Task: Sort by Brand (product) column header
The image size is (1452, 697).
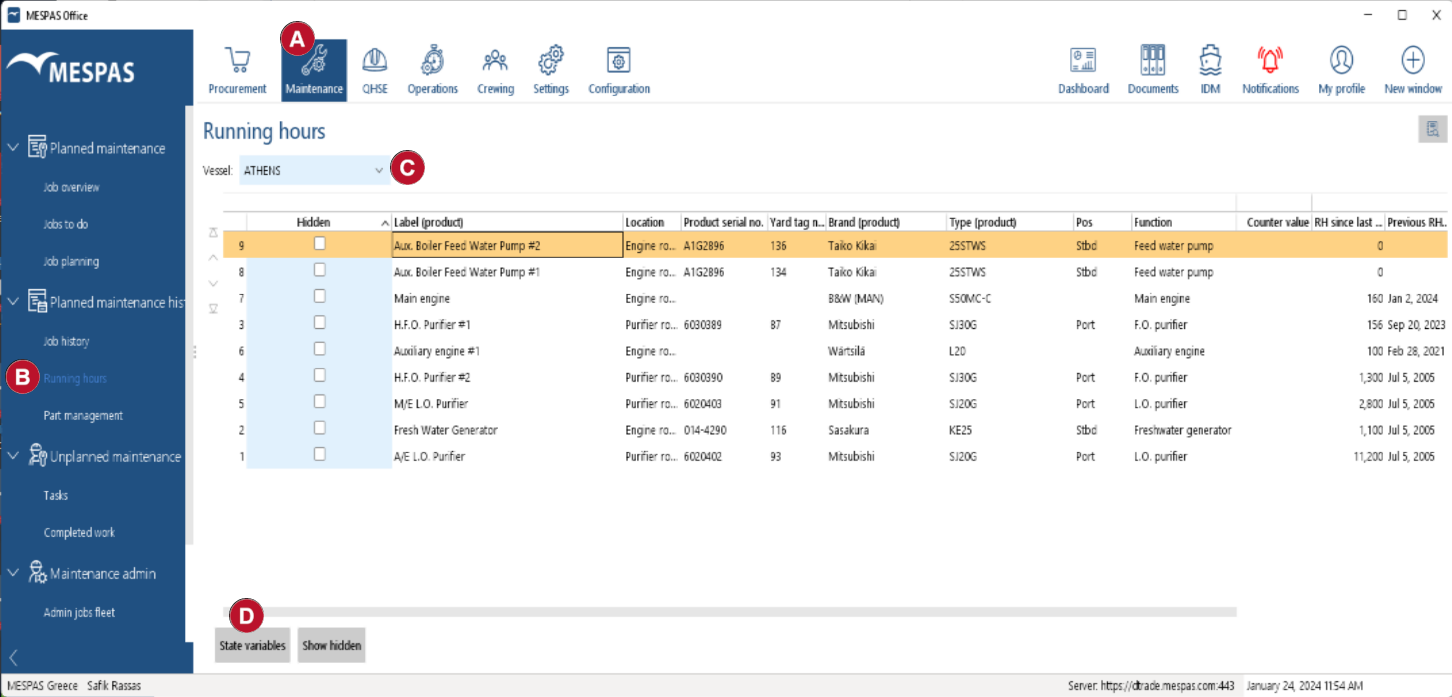Action: click(886, 222)
